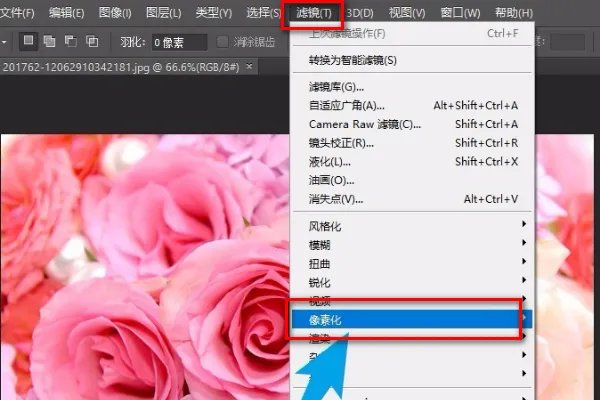The image size is (600, 400).
Task: Select the Subtract from selection icon
Action: click(x=70, y=41)
